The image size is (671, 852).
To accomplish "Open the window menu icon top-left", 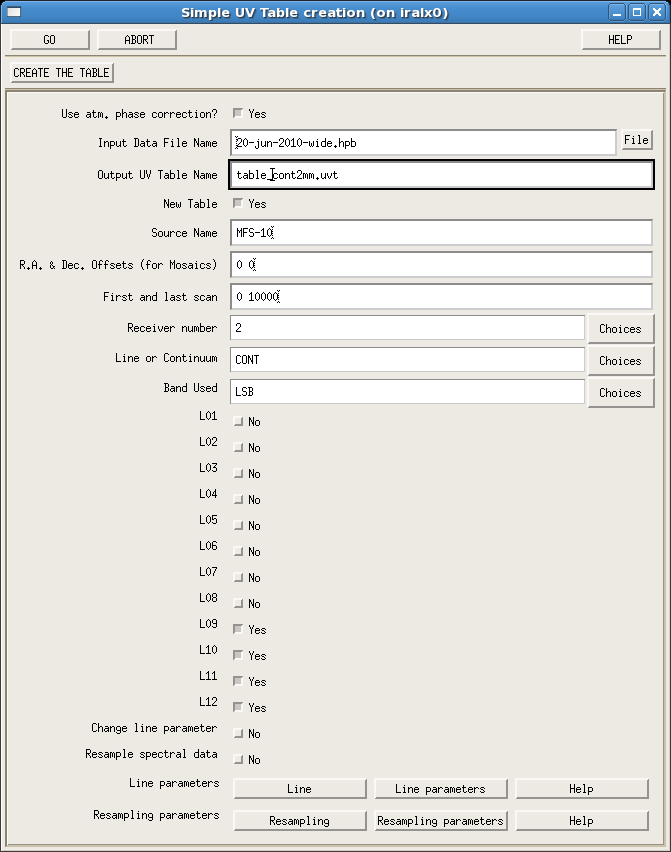I will [13, 12].
